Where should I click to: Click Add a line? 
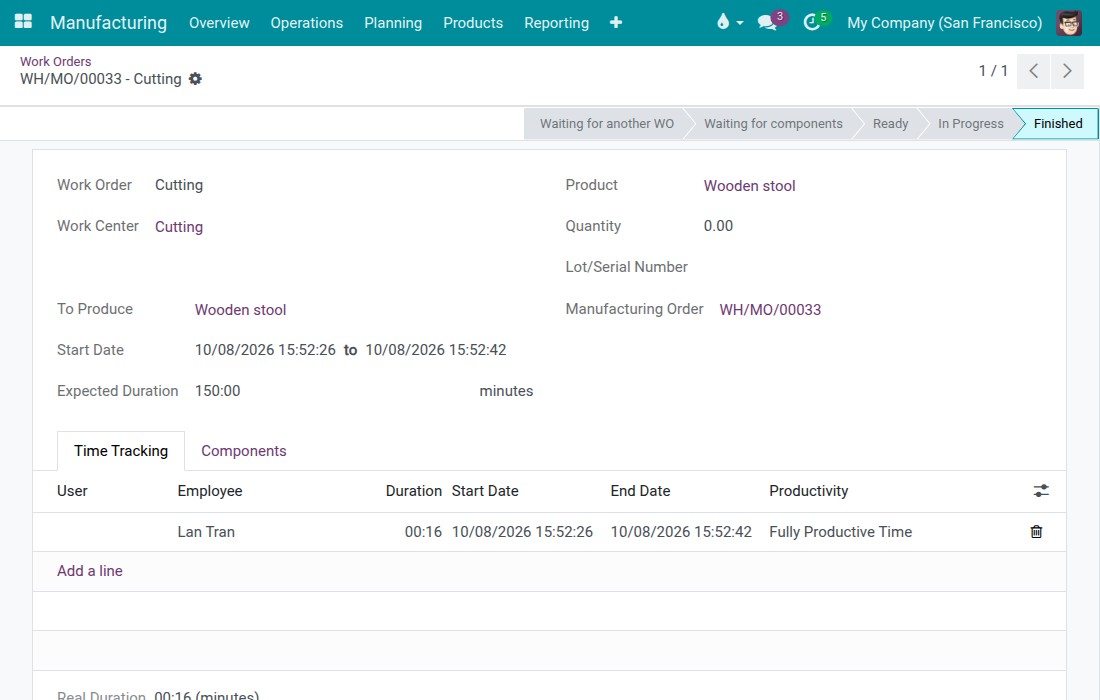[90, 571]
